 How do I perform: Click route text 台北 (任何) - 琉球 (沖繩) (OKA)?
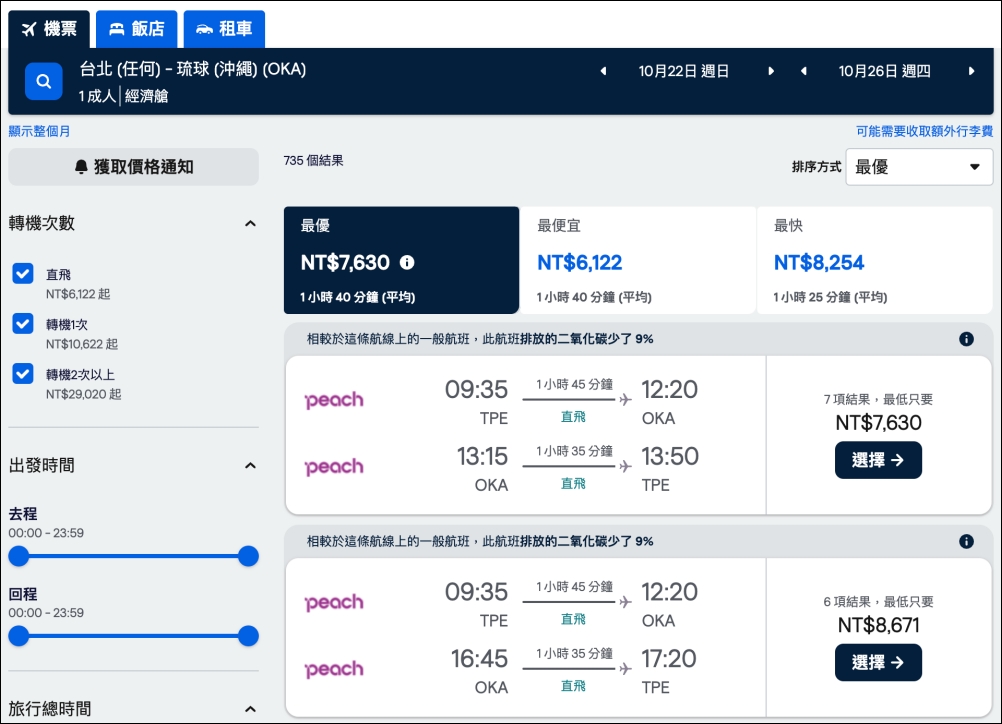tap(192, 69)
